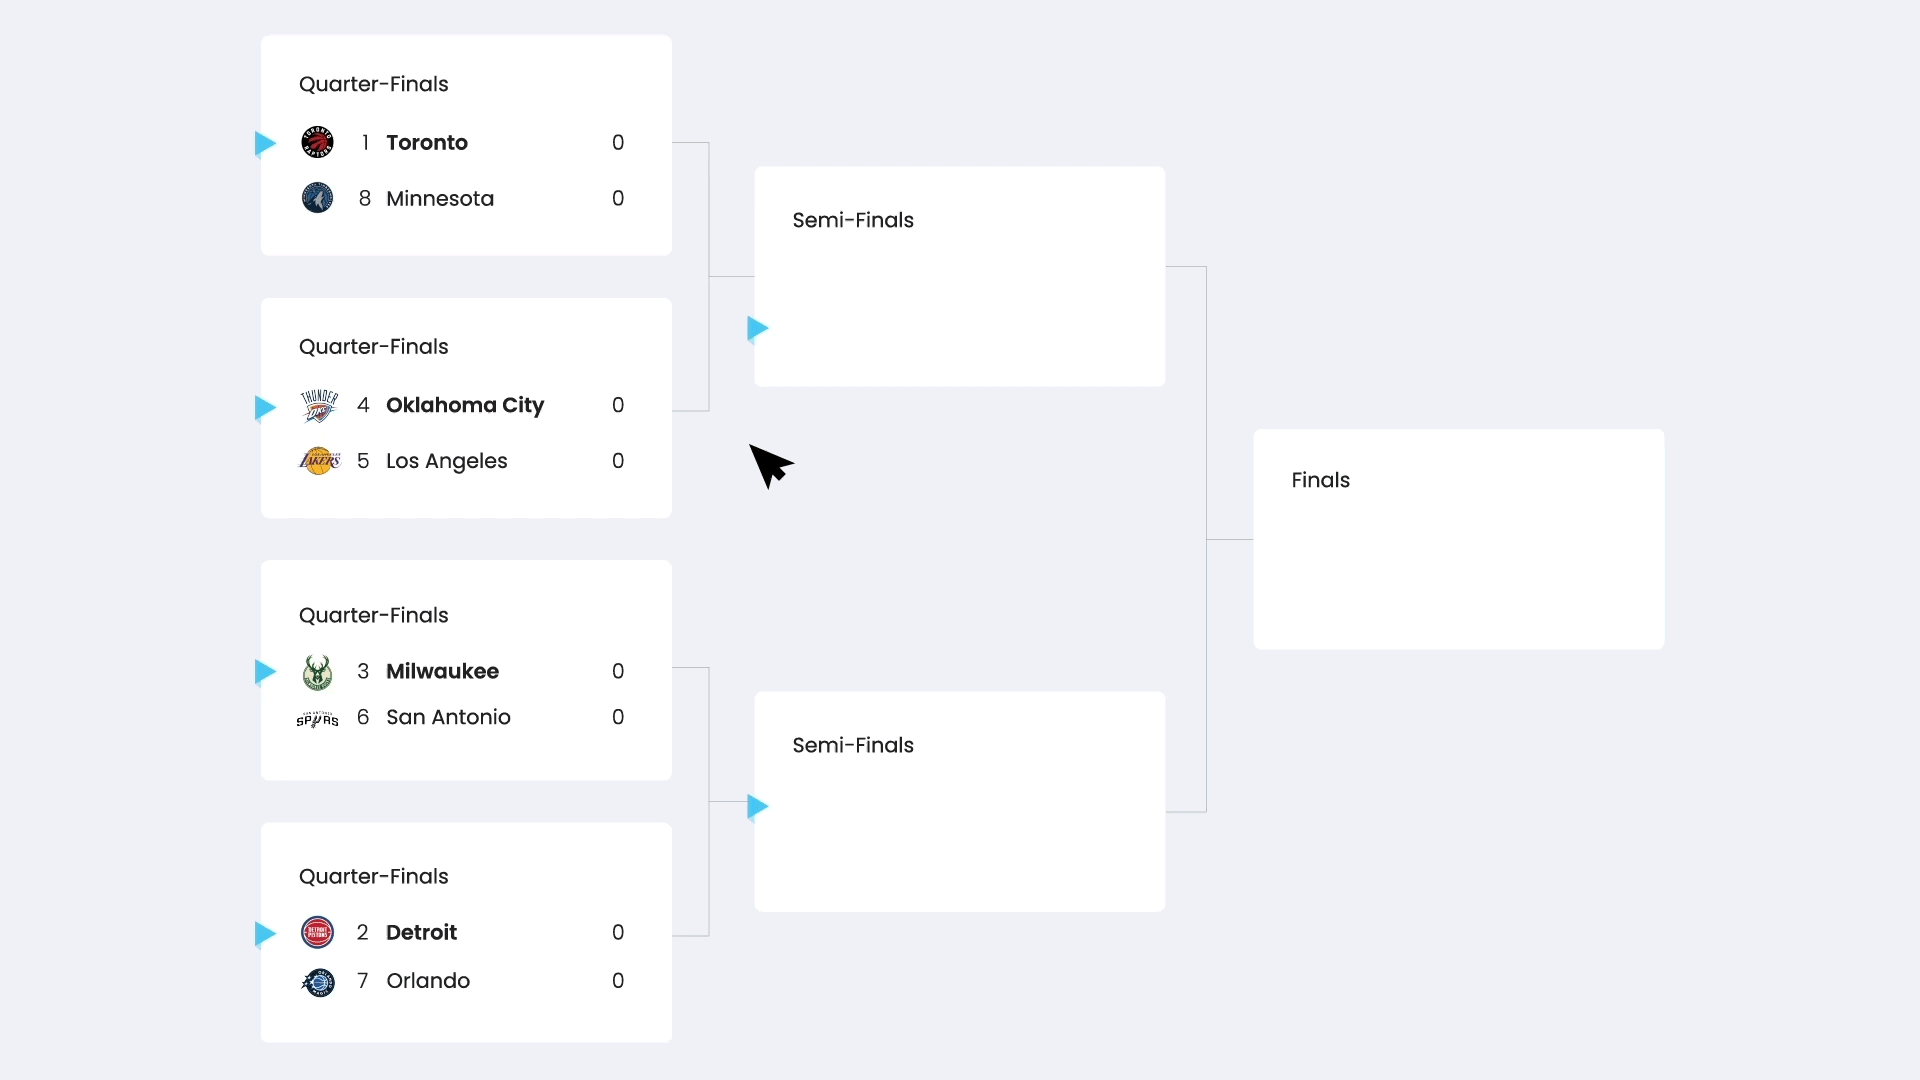Viewport: 1920px width, 1080px height.
Task: Click the Minnesota Timberwolves team logo
Action: [317, 198]
